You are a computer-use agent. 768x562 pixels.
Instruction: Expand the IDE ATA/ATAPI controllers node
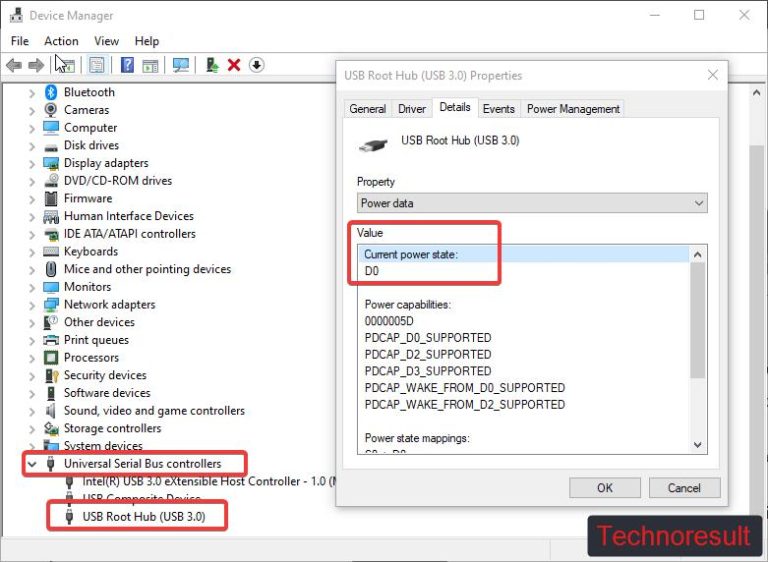[x=32, y=234]
